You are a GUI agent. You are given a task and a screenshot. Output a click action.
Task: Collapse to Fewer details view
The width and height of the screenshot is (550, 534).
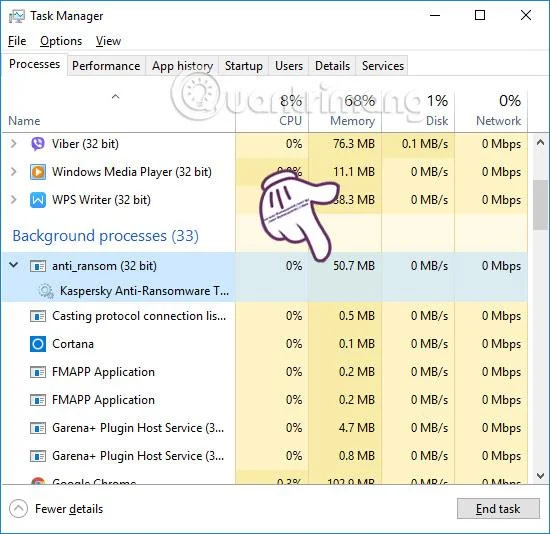click(x=56, y=509)
